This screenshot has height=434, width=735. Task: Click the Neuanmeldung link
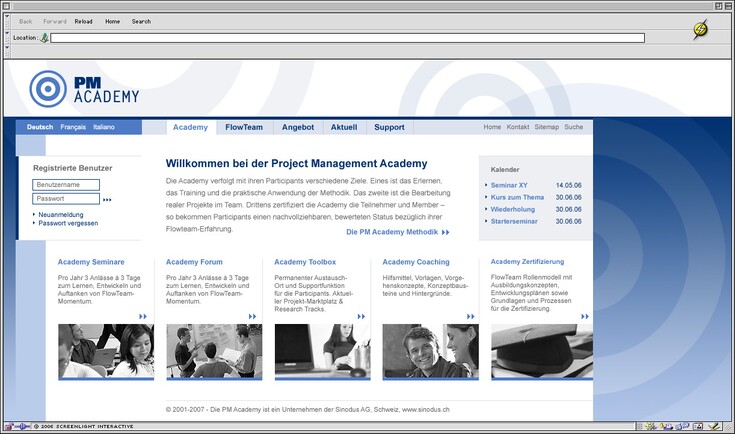pos(61,215)
